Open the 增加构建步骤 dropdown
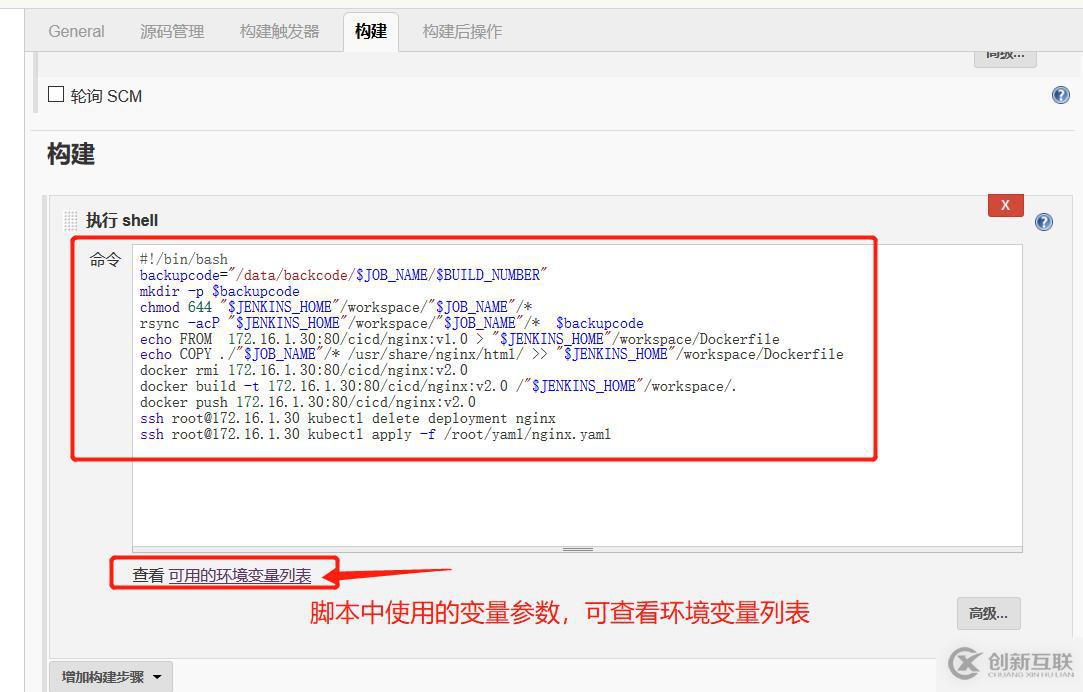The image size is (1083, 692). point(111,677)
